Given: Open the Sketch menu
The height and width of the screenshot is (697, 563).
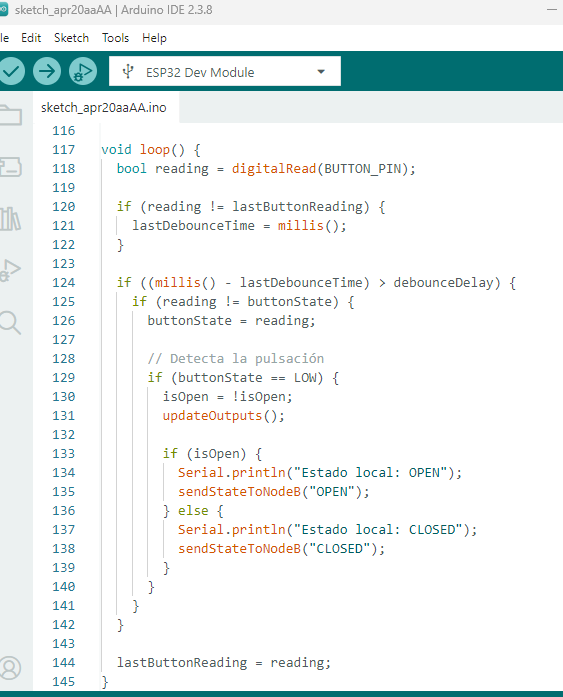Looking at the screenshot, I should (x=72, y=38).
